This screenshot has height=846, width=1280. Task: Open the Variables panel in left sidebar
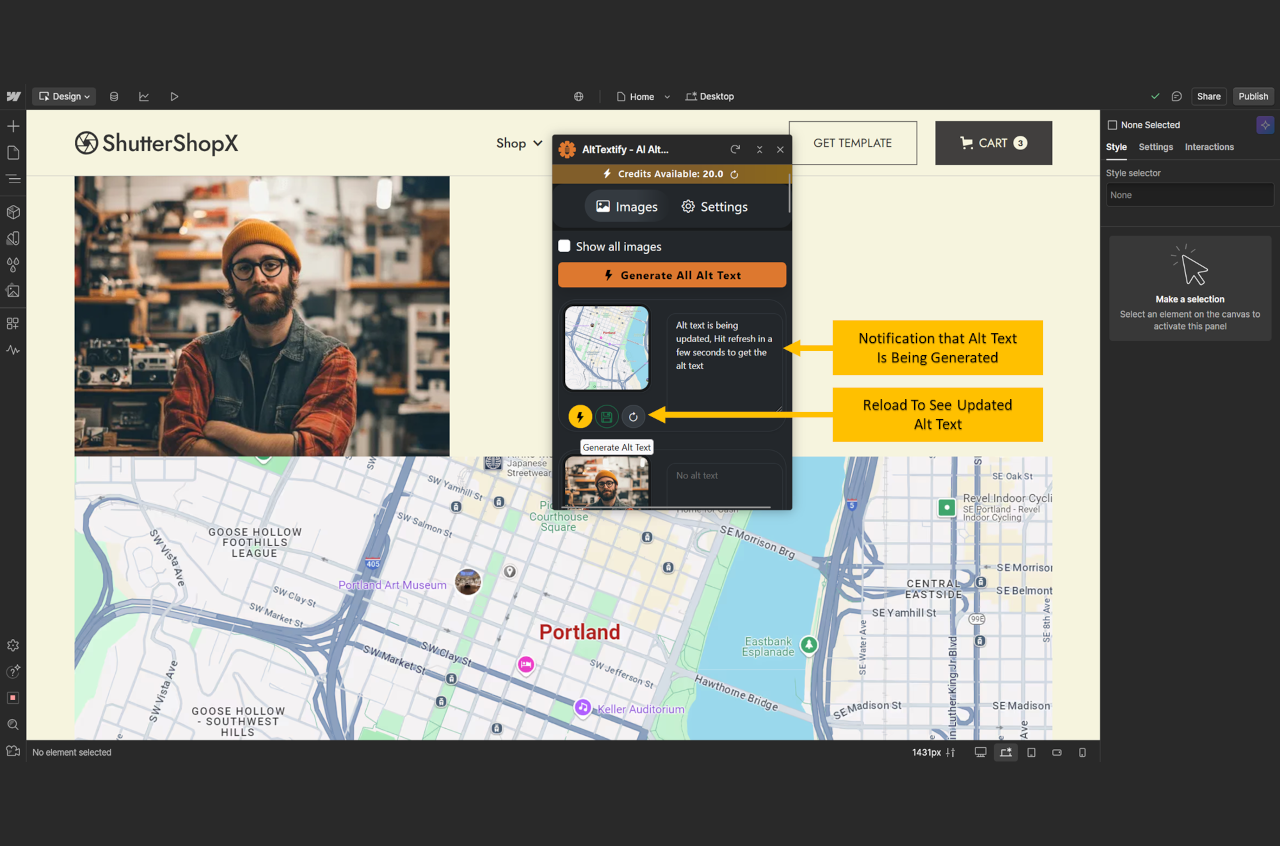click(13, 238)
